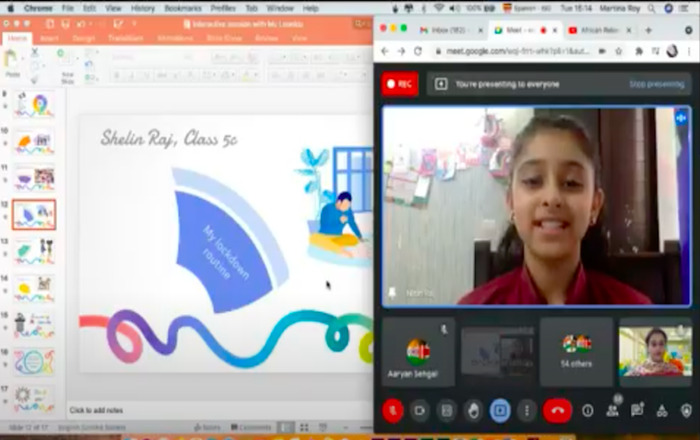Close the Gmail Inbox tab

[480, 30]
